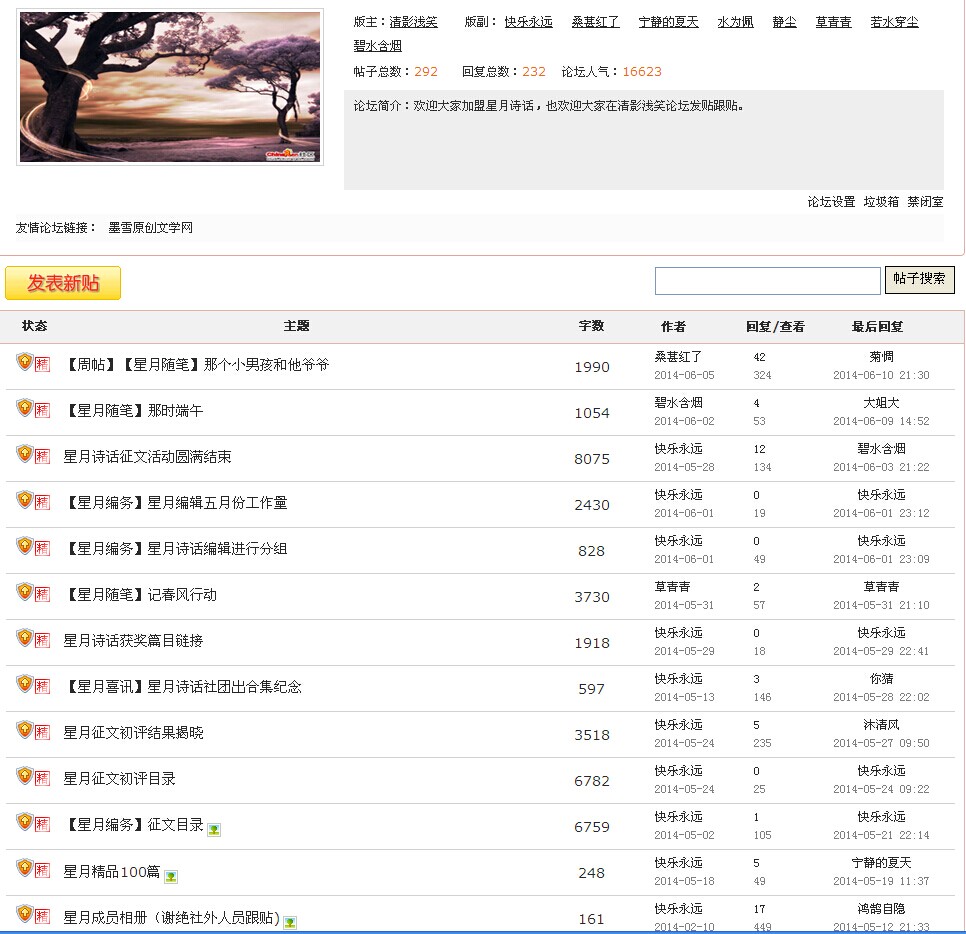This screenshot has height=934, width=966.
Task: Click shield icon beside 星月诗话编辑进行分组
Action: pyautogui.click(x=24, y=545)
